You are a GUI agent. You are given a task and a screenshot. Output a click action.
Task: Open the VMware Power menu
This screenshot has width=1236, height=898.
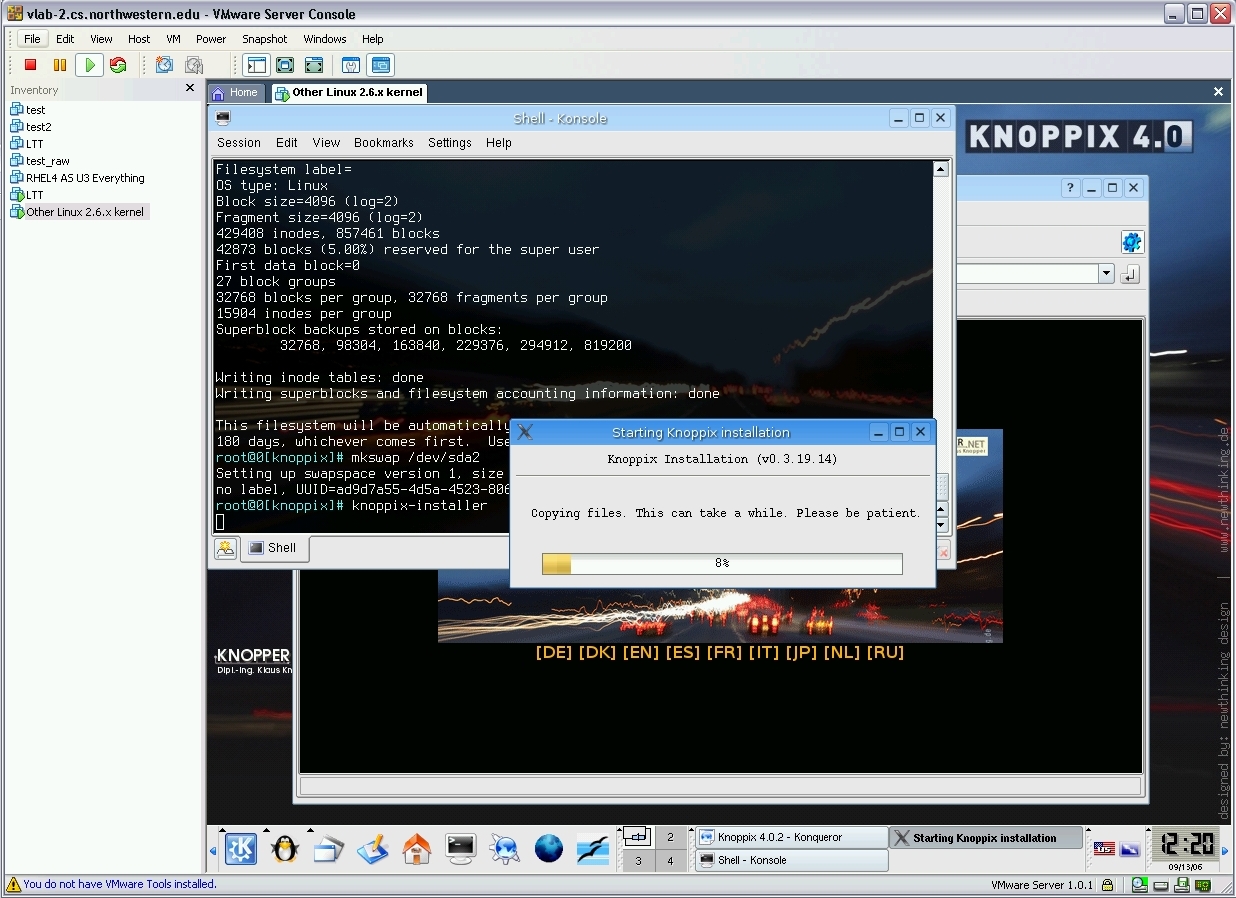[x=211, y=39]
